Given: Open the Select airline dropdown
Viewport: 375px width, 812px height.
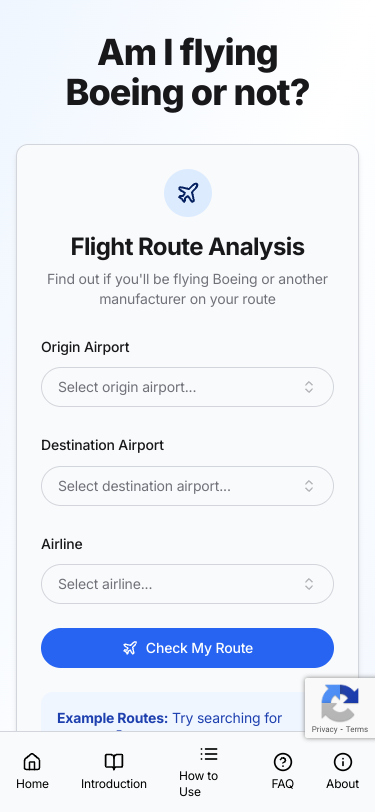Looking at the screenshot, I should (x=188, y=584).
